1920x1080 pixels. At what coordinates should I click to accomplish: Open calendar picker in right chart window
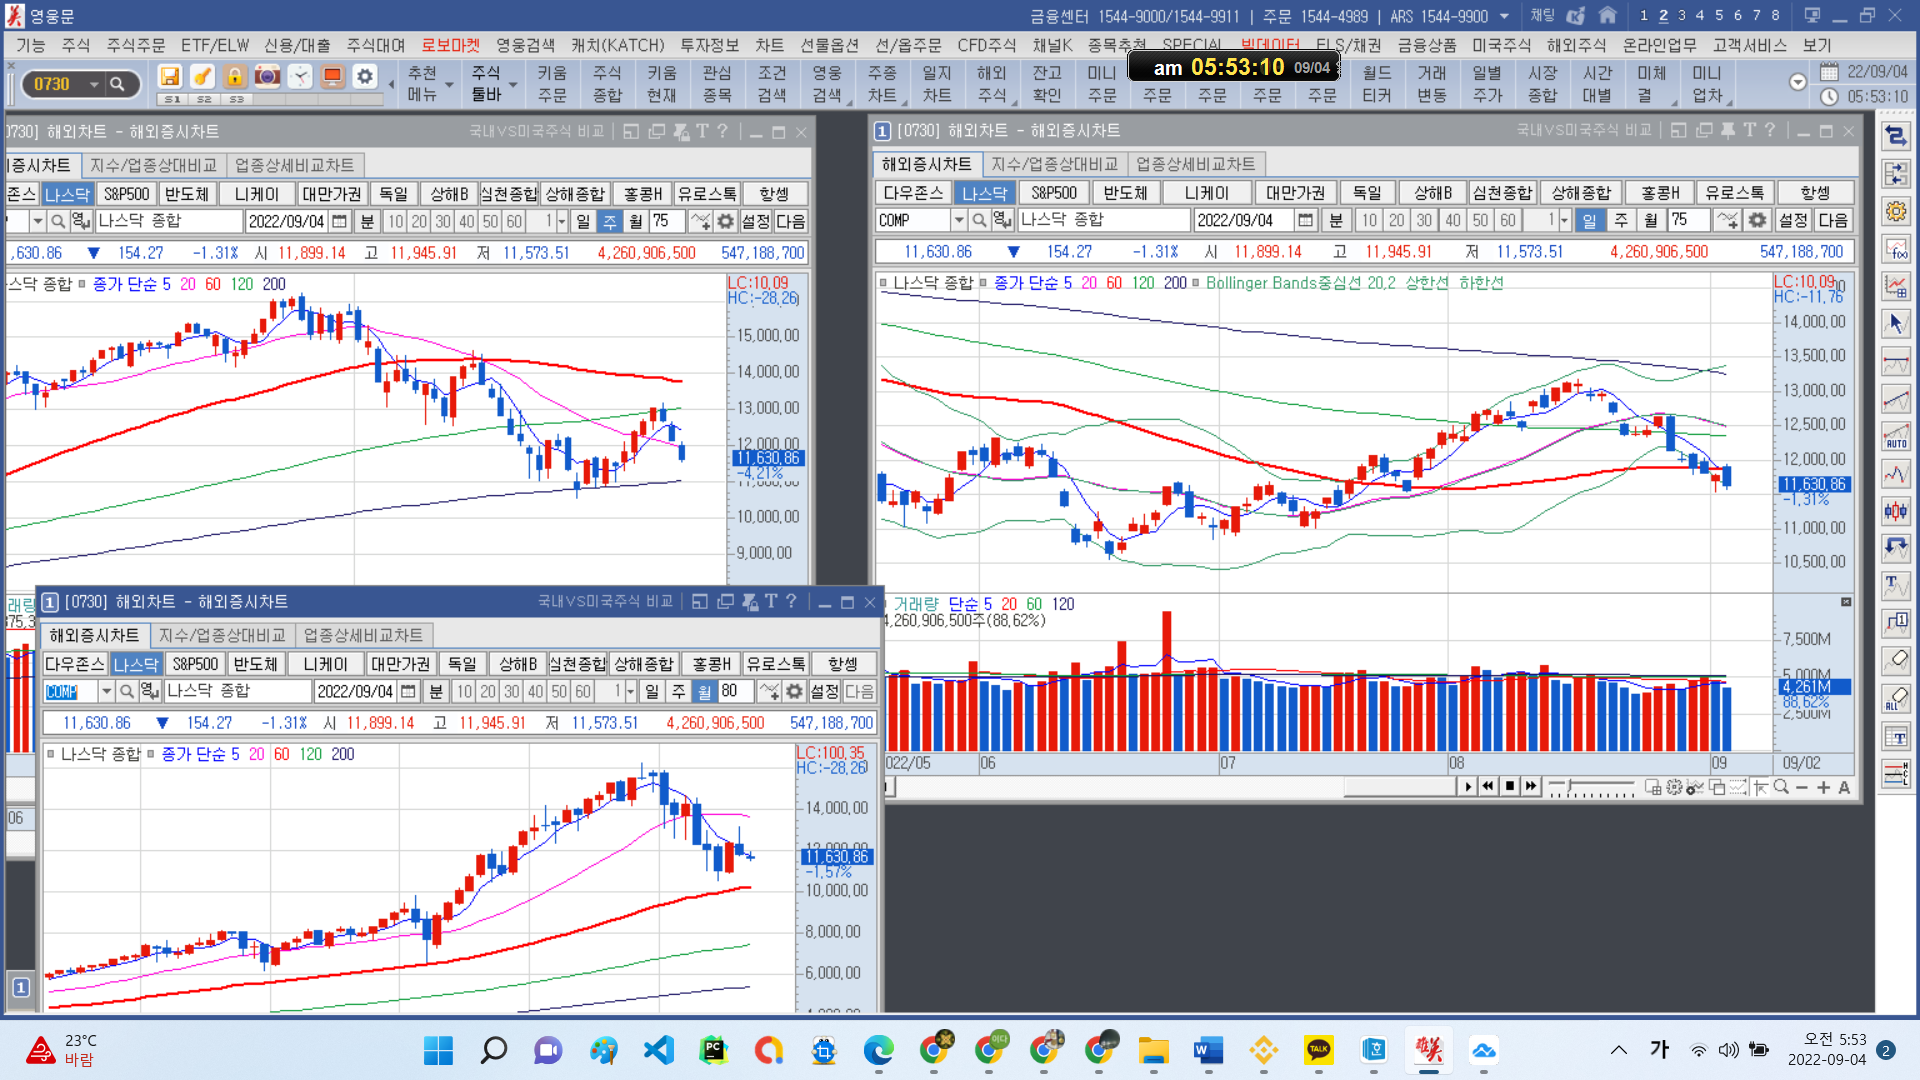[1305, 220]
